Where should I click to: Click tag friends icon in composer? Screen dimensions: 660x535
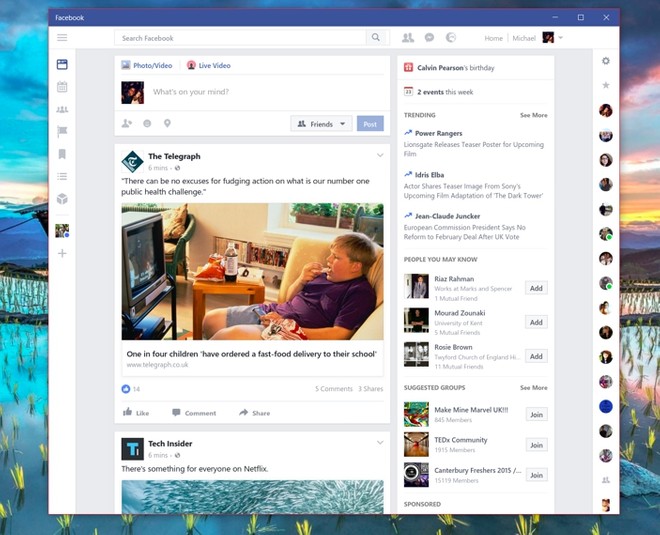point(126,123)
